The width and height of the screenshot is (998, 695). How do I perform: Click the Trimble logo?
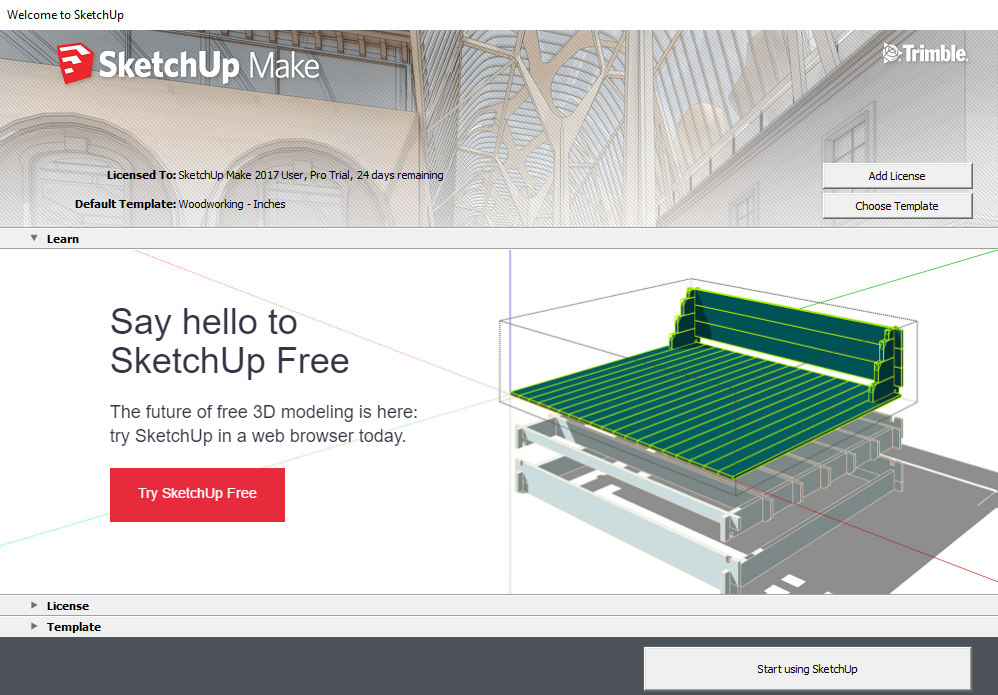pos(925,53)
